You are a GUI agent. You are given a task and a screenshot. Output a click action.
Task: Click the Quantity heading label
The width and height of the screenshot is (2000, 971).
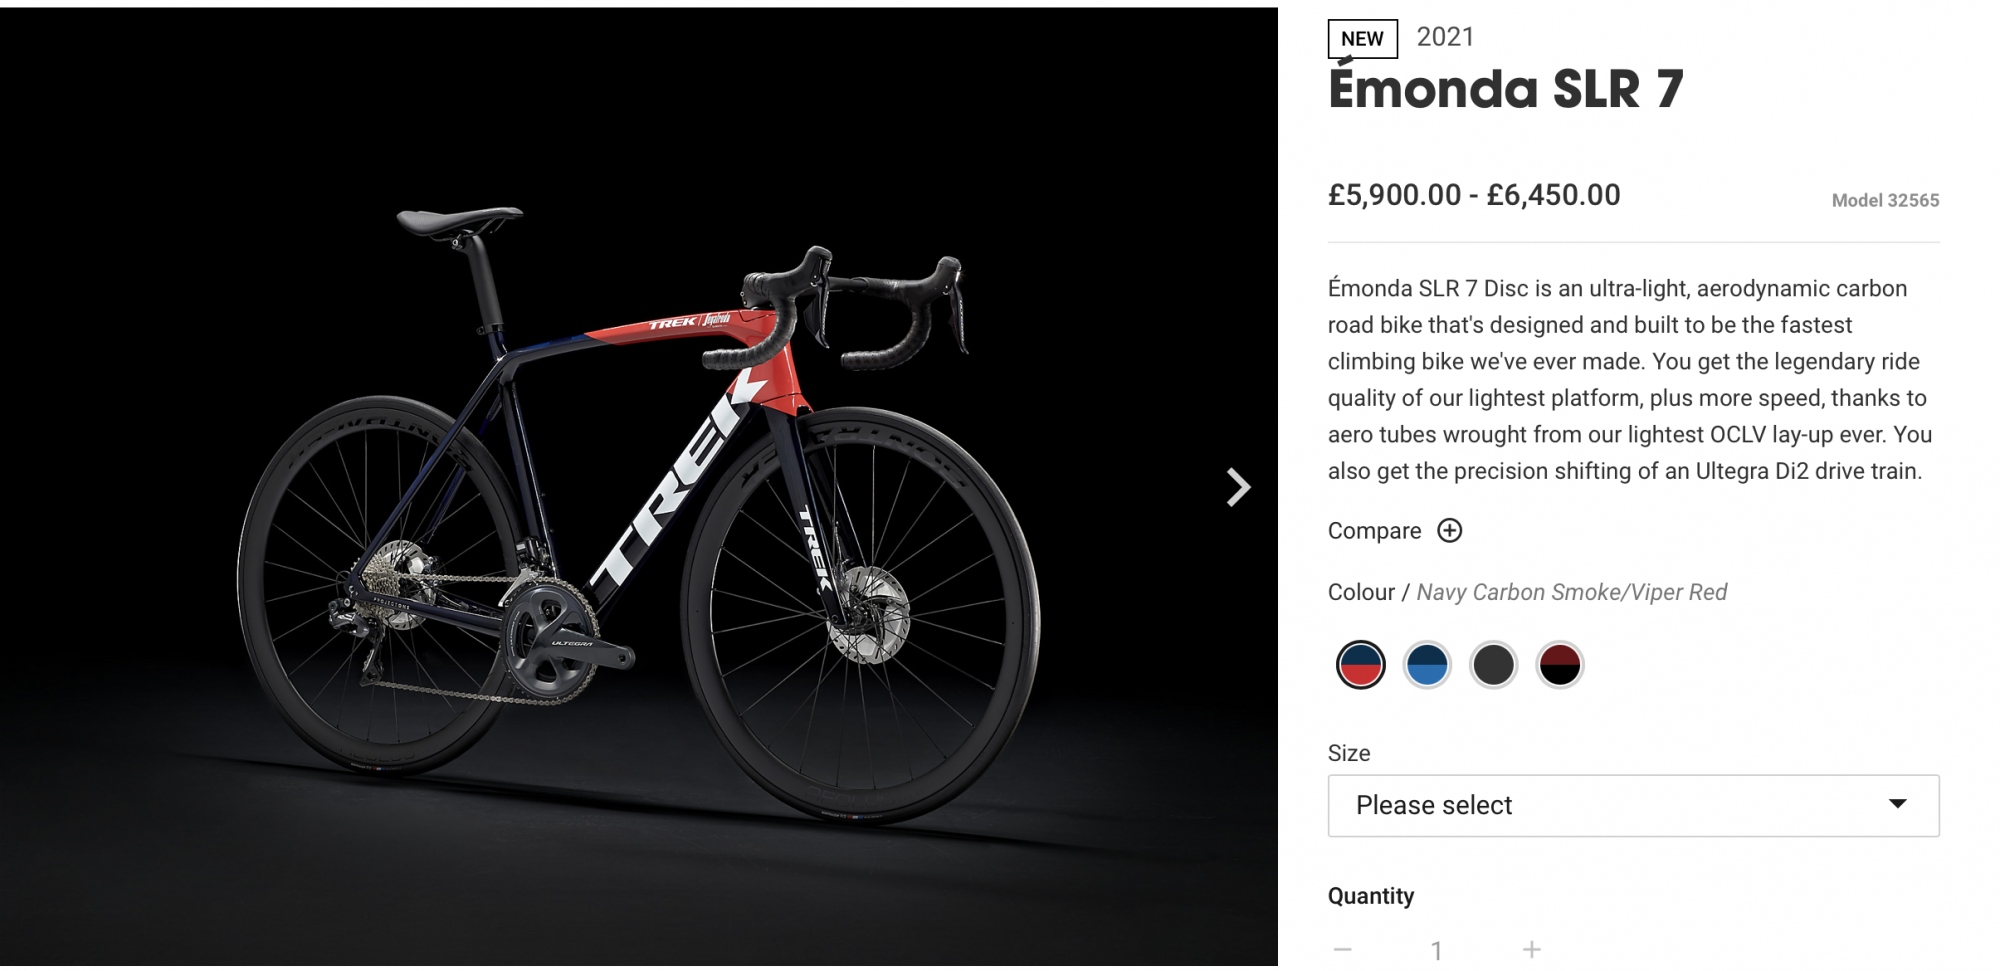coord(1371,896)
